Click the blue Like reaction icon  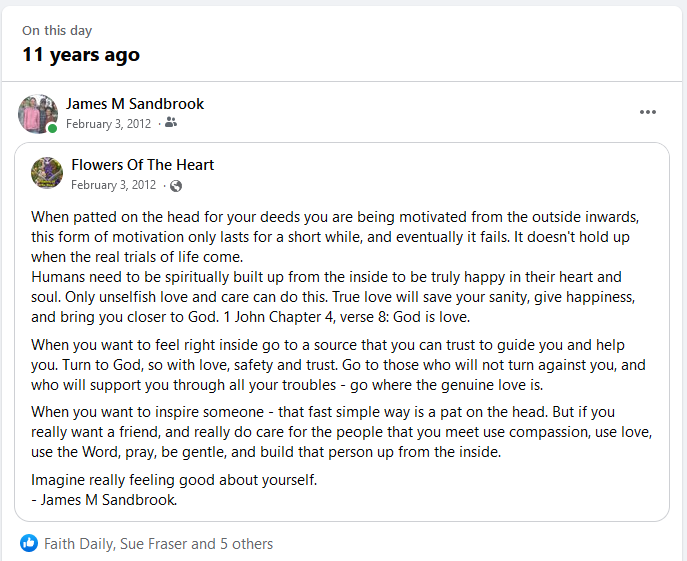(x=29, y=544)
